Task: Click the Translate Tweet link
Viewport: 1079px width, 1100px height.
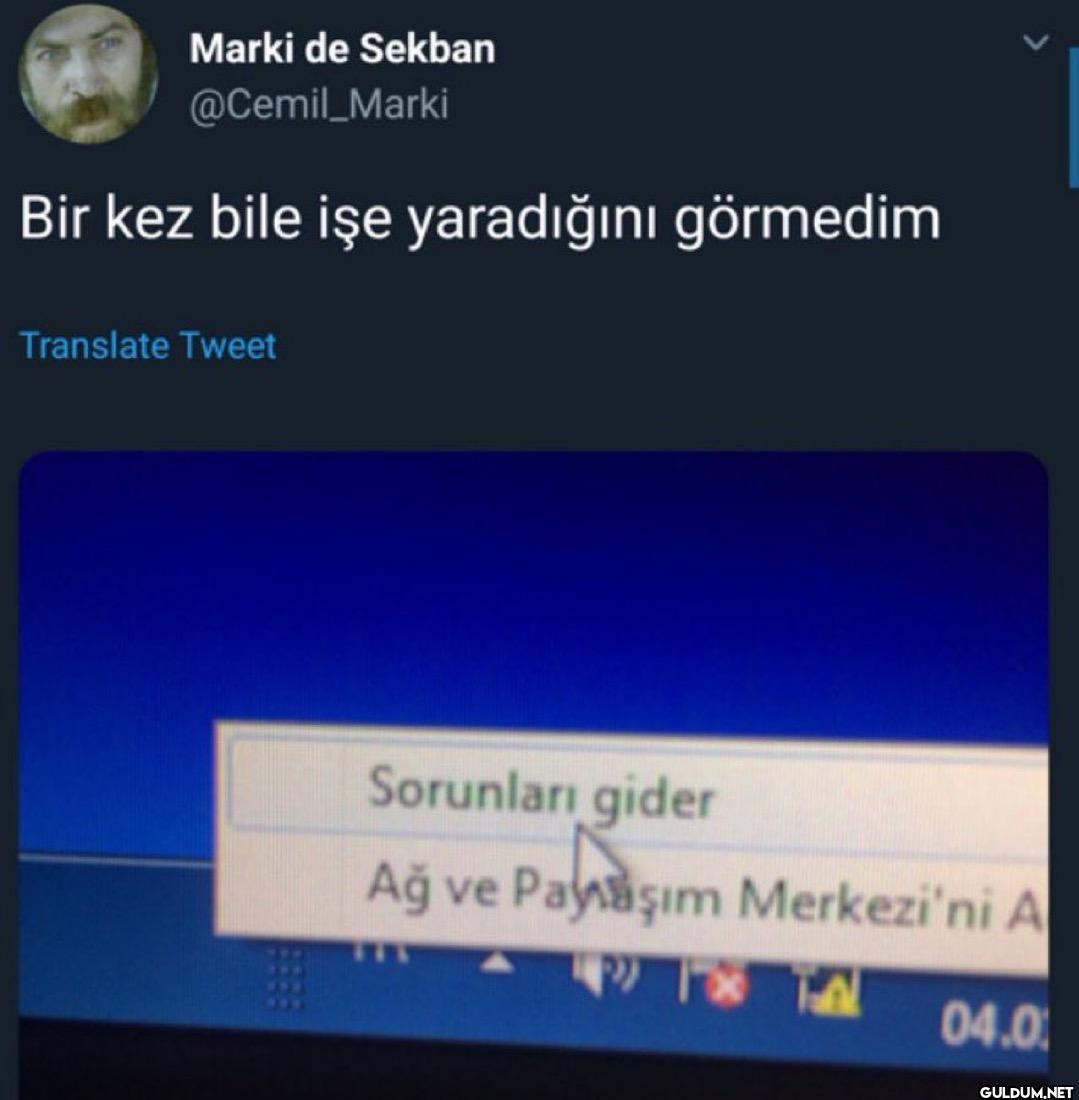Action: [x=148, y=346]
